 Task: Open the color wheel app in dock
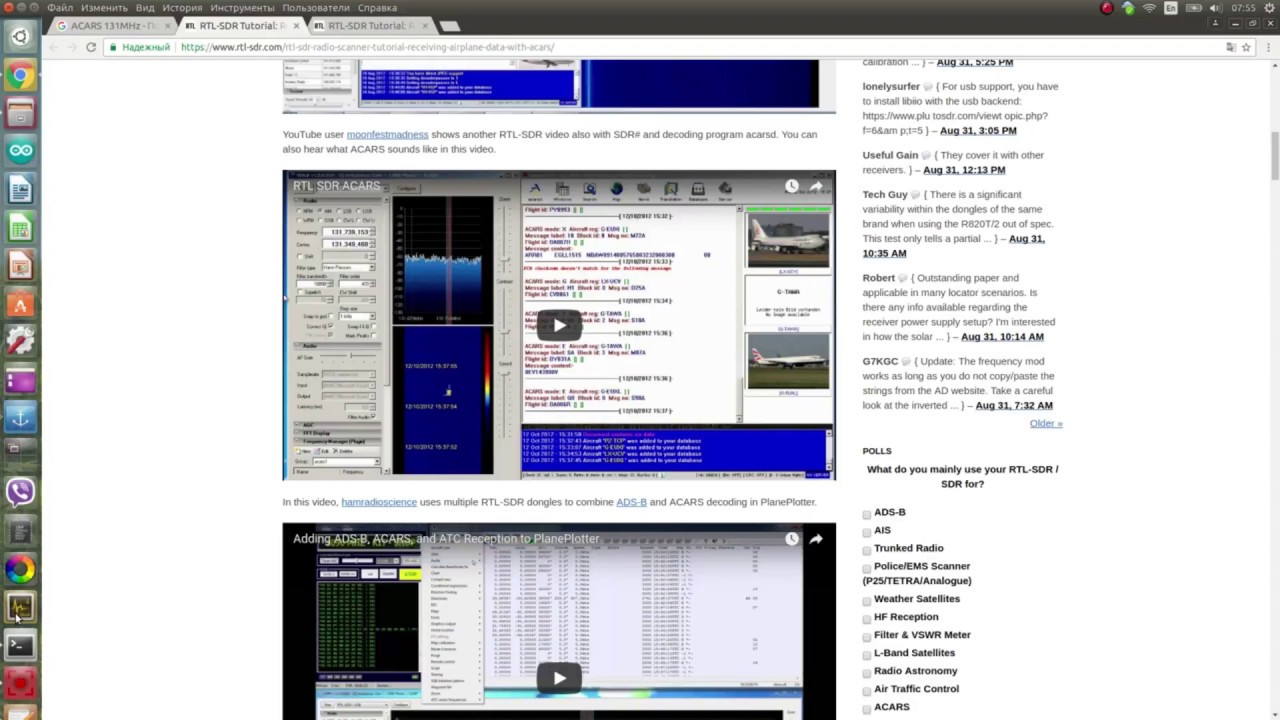pyautogui.click(x=20, y=569)
